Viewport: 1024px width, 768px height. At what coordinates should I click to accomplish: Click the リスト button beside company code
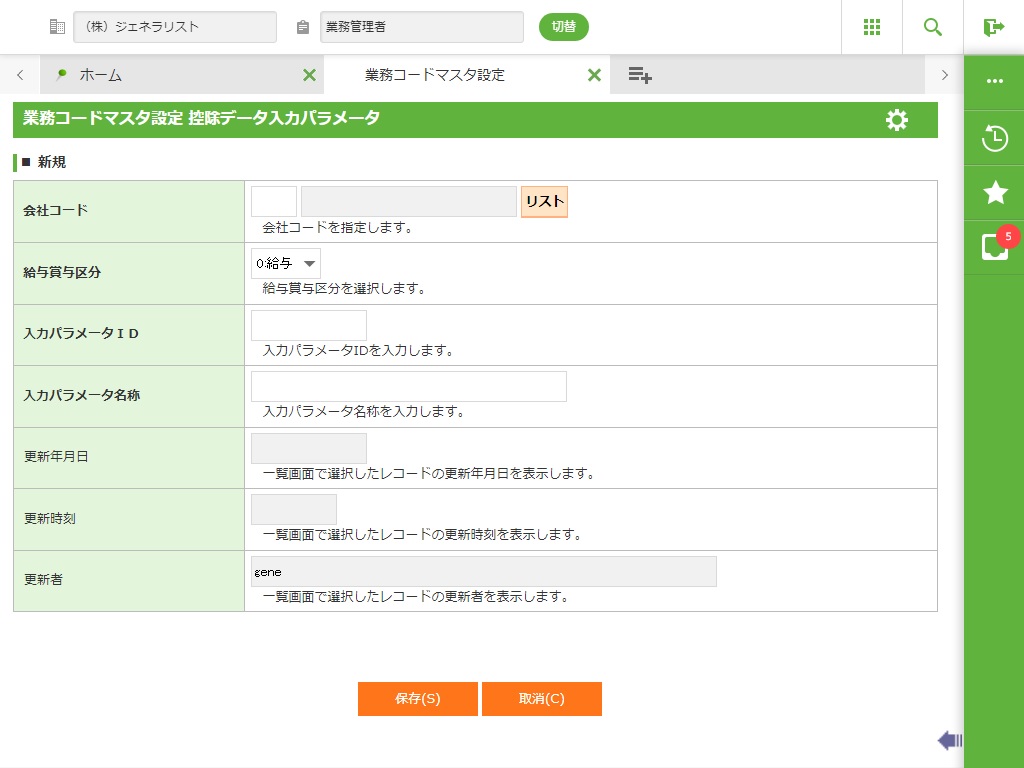point(544,201)
